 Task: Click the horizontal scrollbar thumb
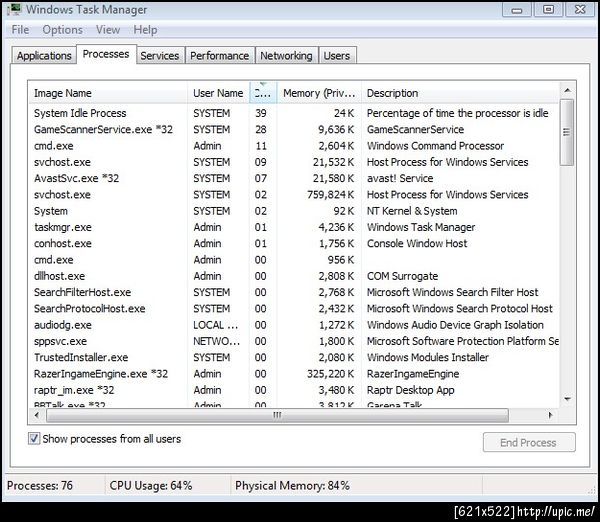[x=277, y=415]
